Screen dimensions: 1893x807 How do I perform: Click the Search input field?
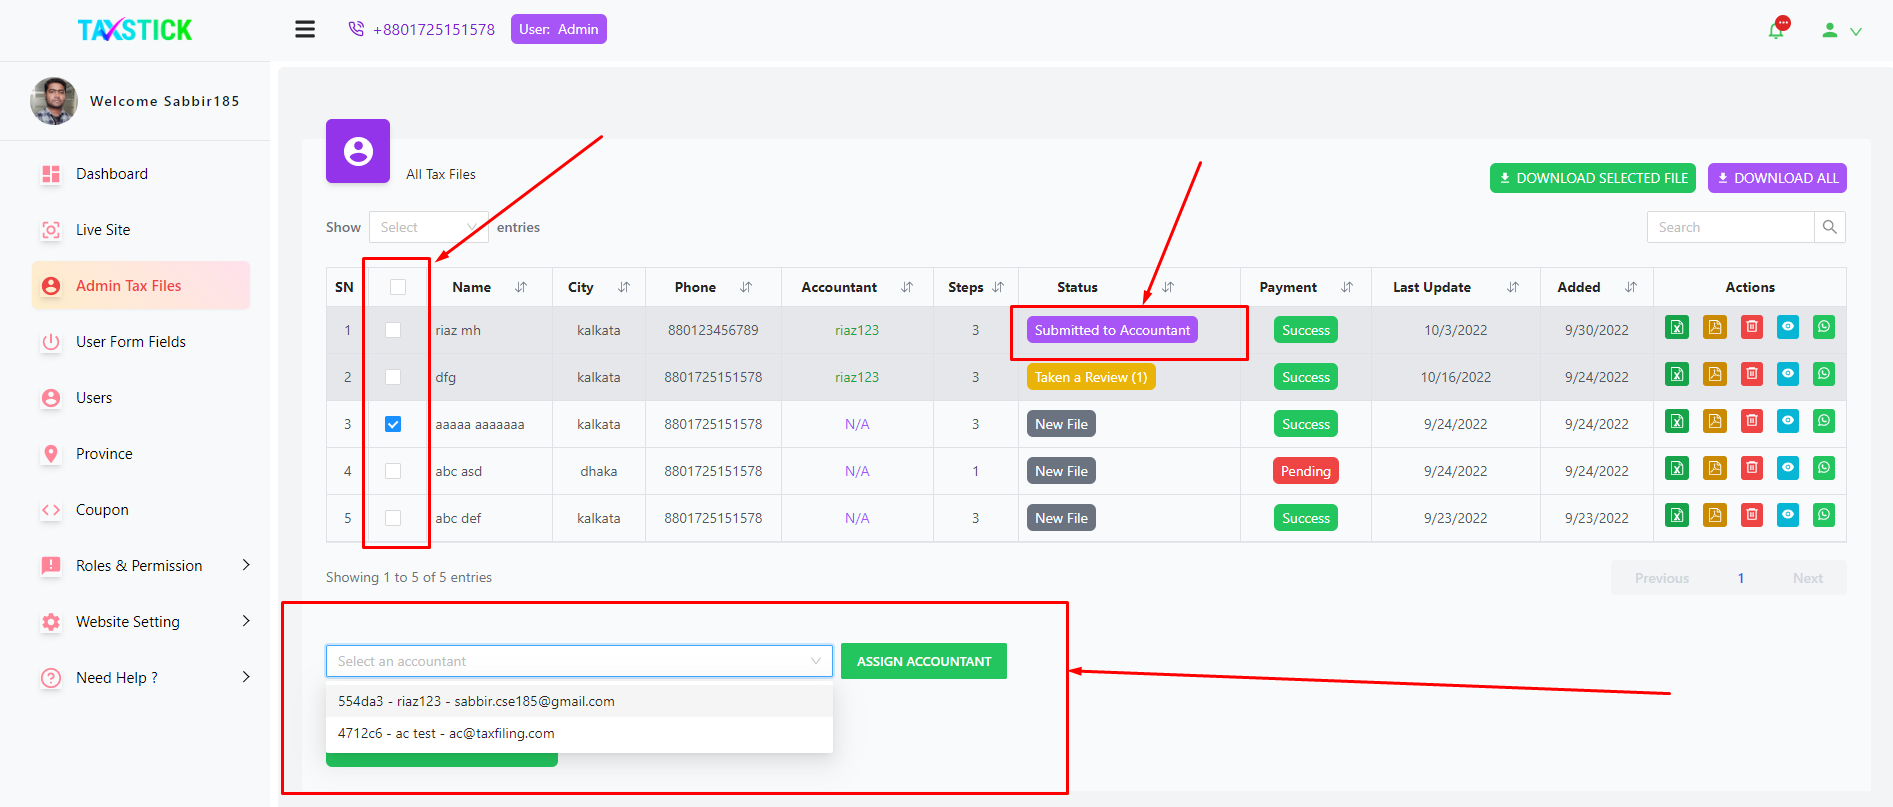1731,227
